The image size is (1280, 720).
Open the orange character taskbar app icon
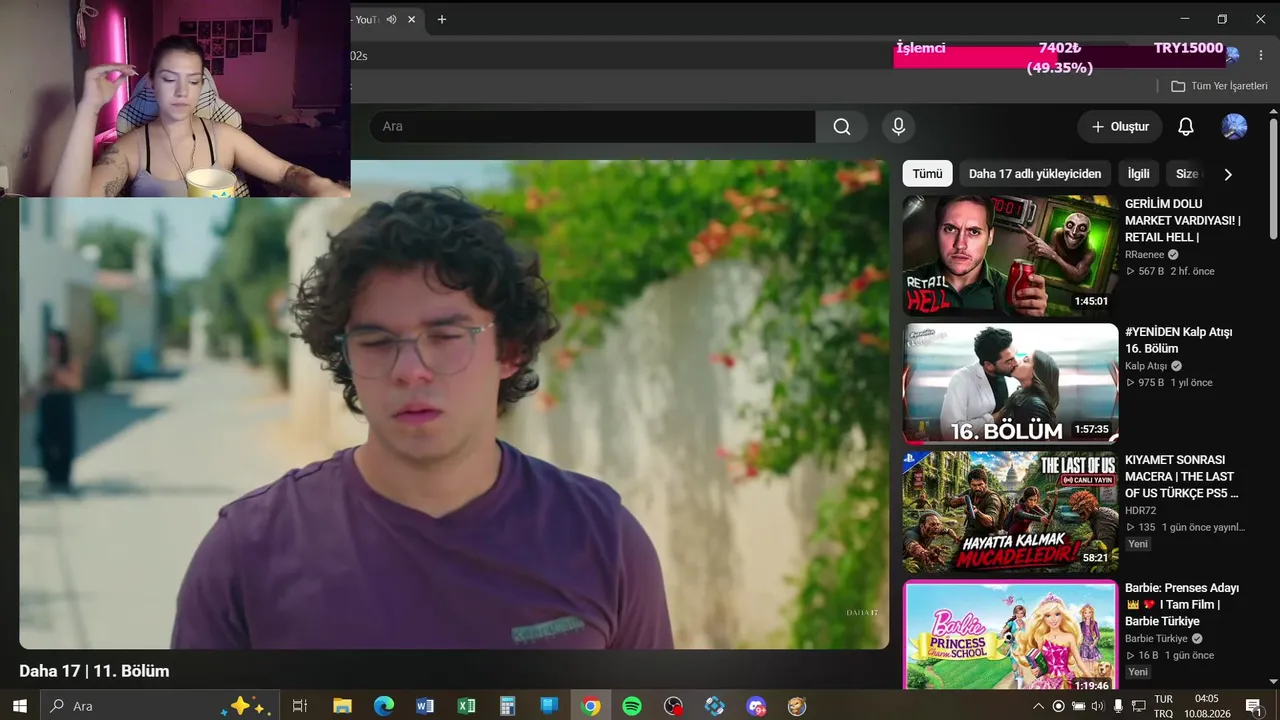pyautogui.click(x=797, y=706)
